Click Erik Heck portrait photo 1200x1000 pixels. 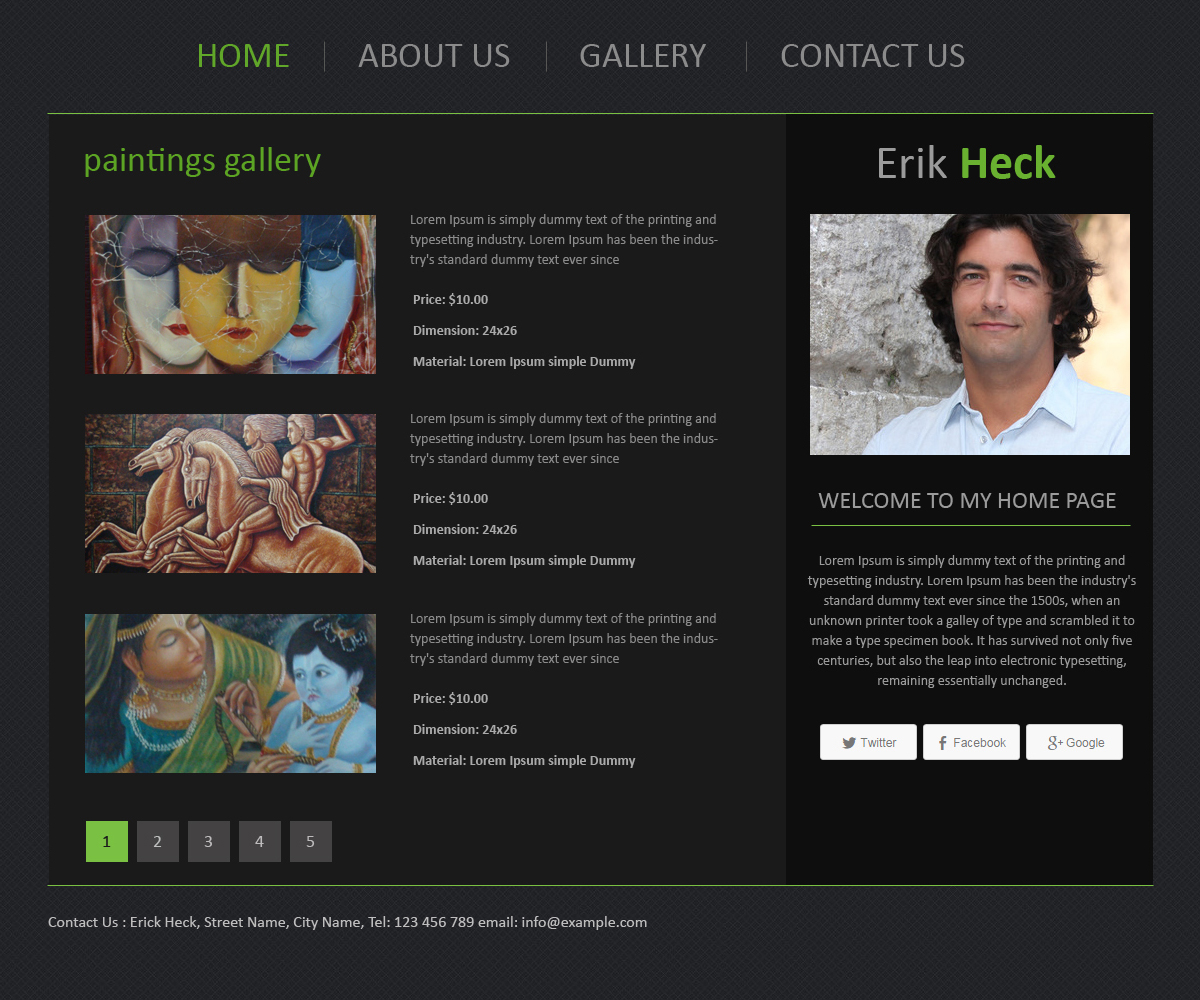coord(970,334)
